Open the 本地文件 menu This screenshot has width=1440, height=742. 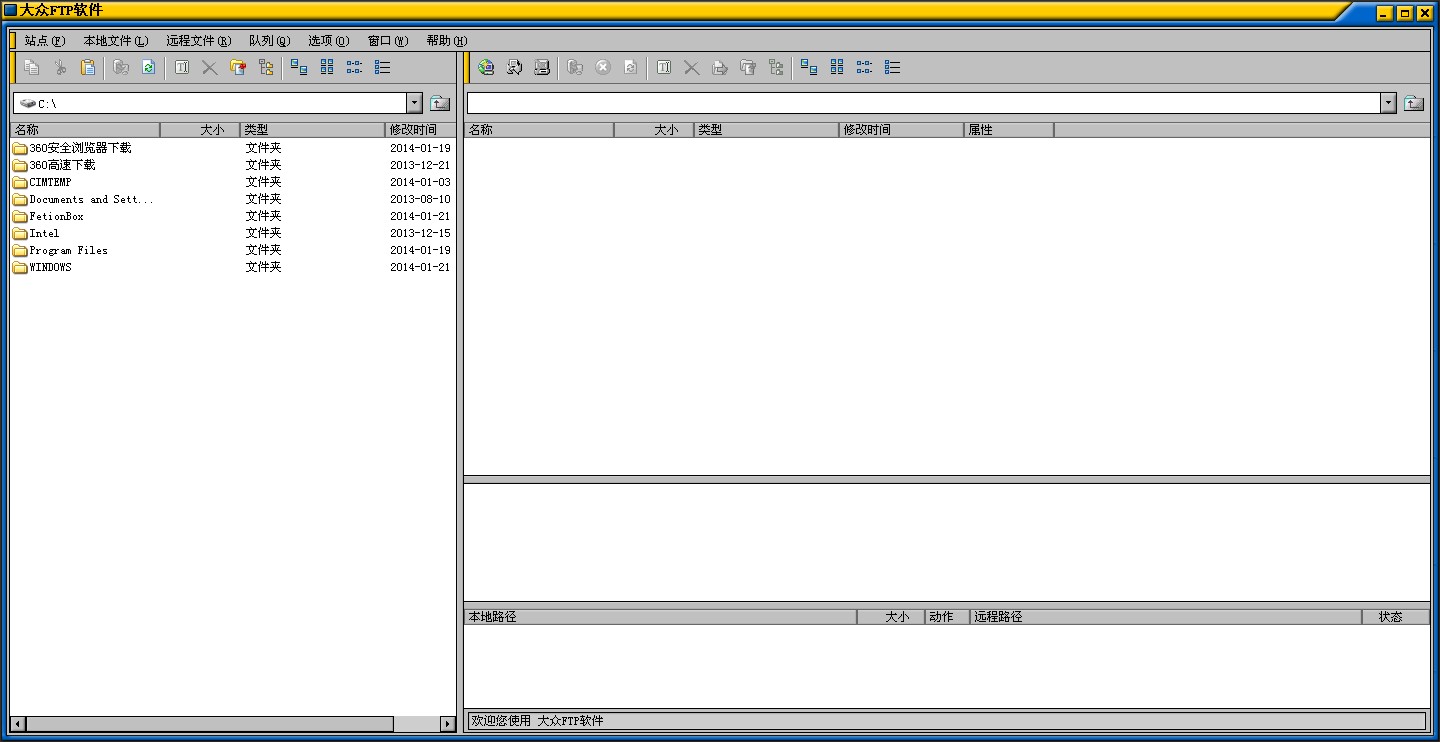[x=115, y=41]
